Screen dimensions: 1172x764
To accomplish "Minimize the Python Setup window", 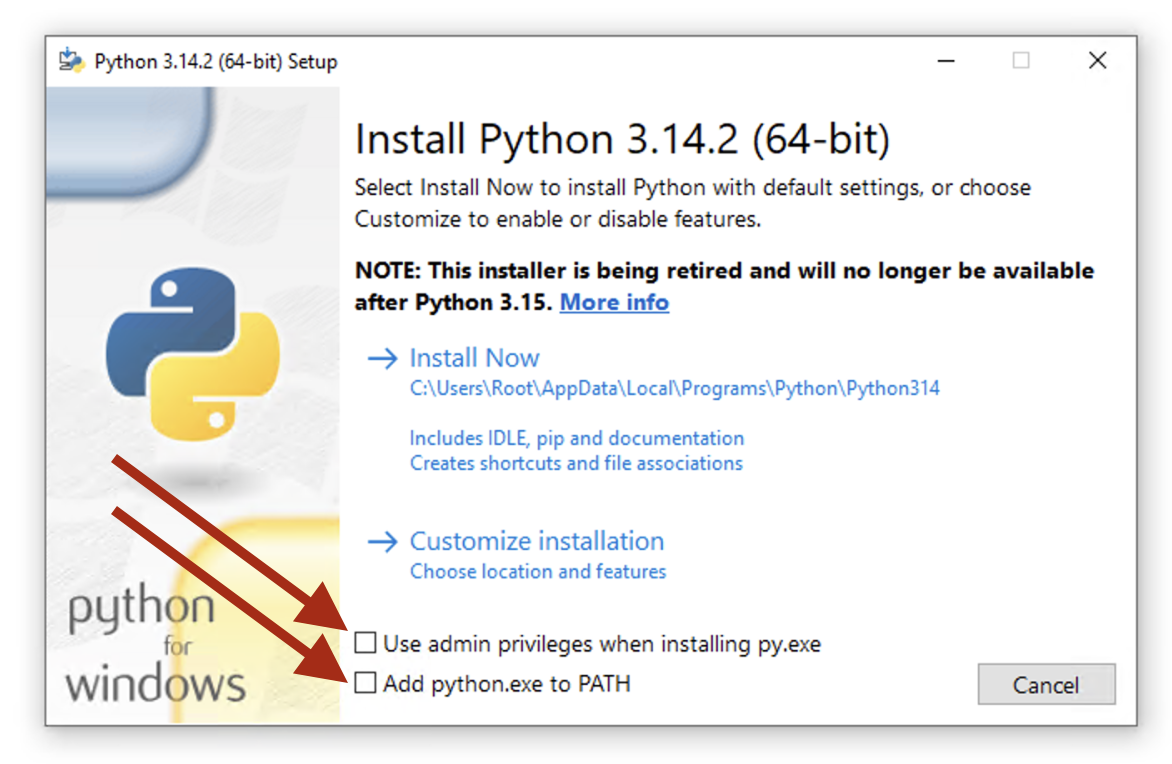I will pos(946,61).
